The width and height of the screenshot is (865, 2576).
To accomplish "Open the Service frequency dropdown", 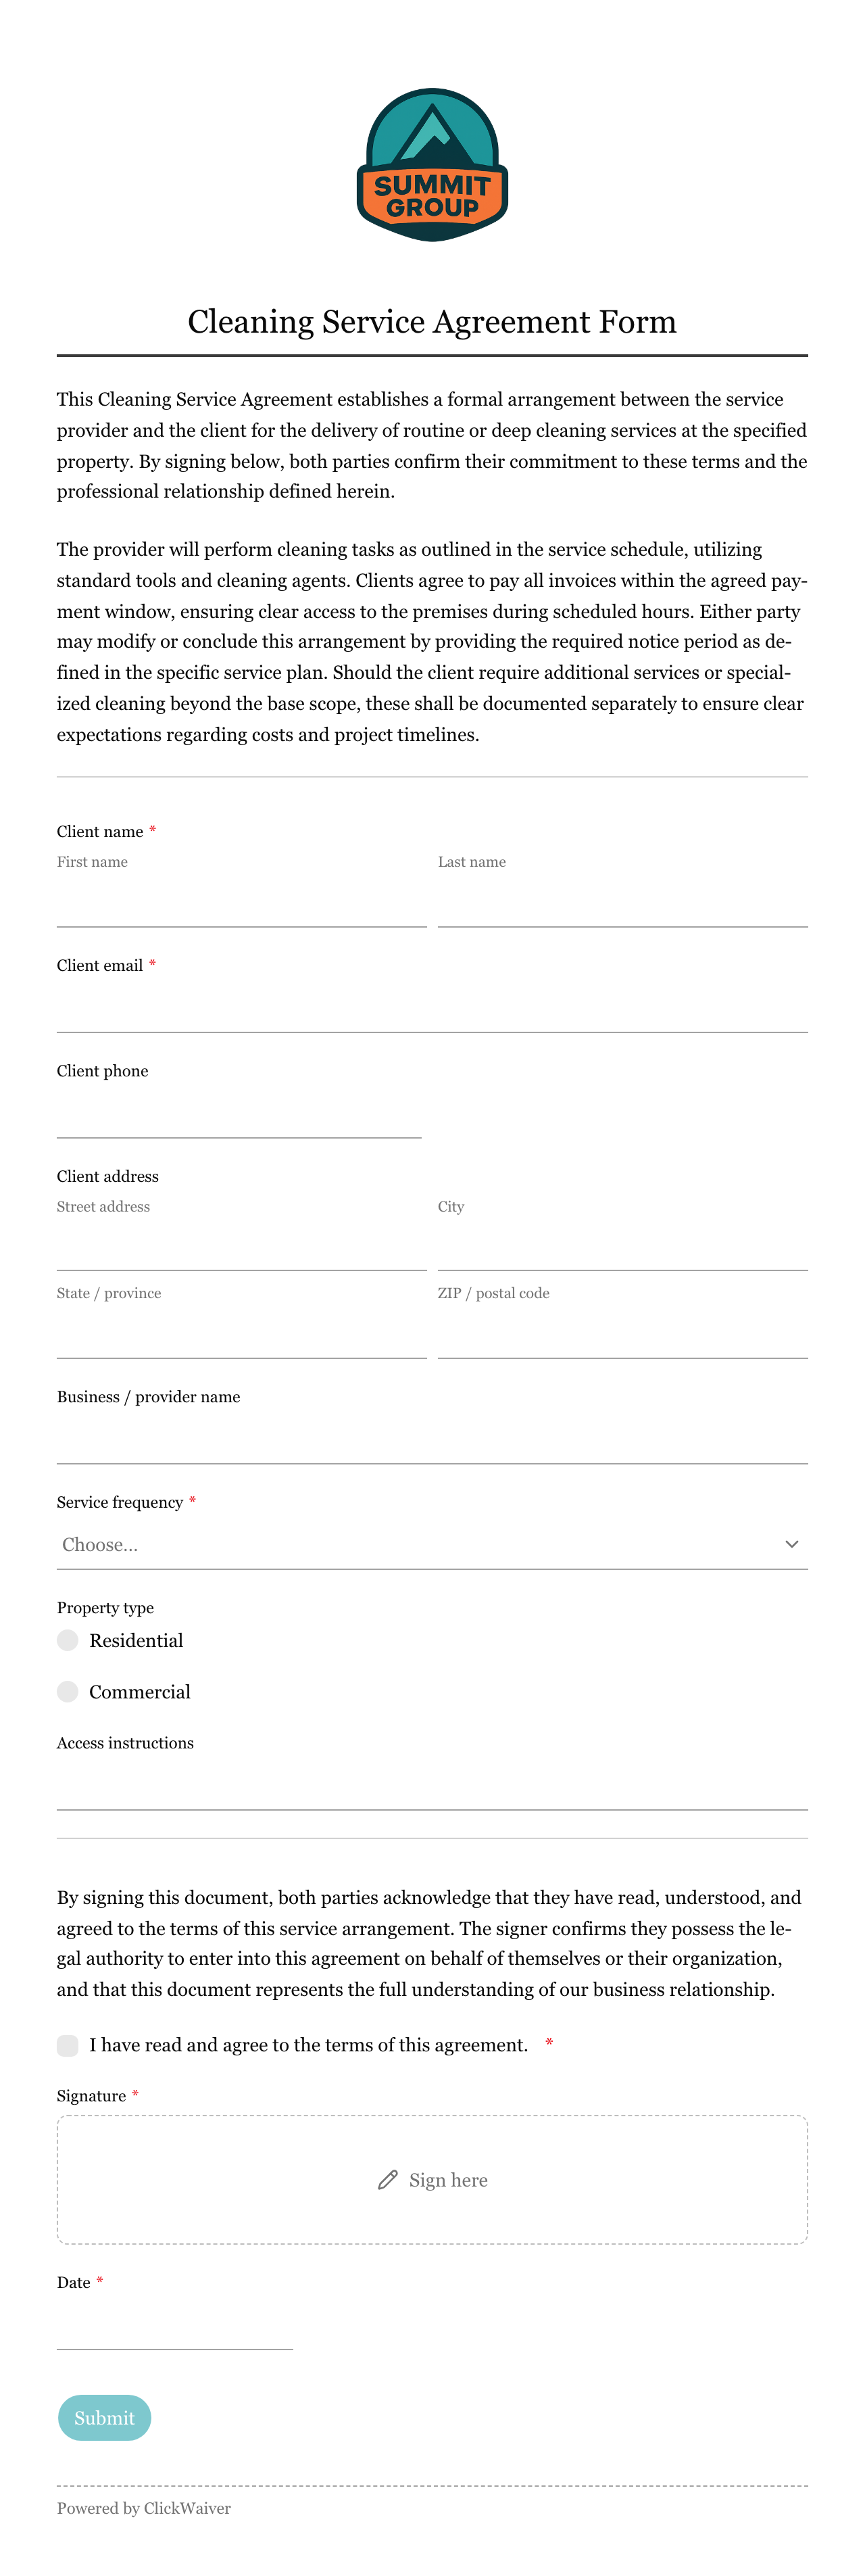I will pos(432,1544).
